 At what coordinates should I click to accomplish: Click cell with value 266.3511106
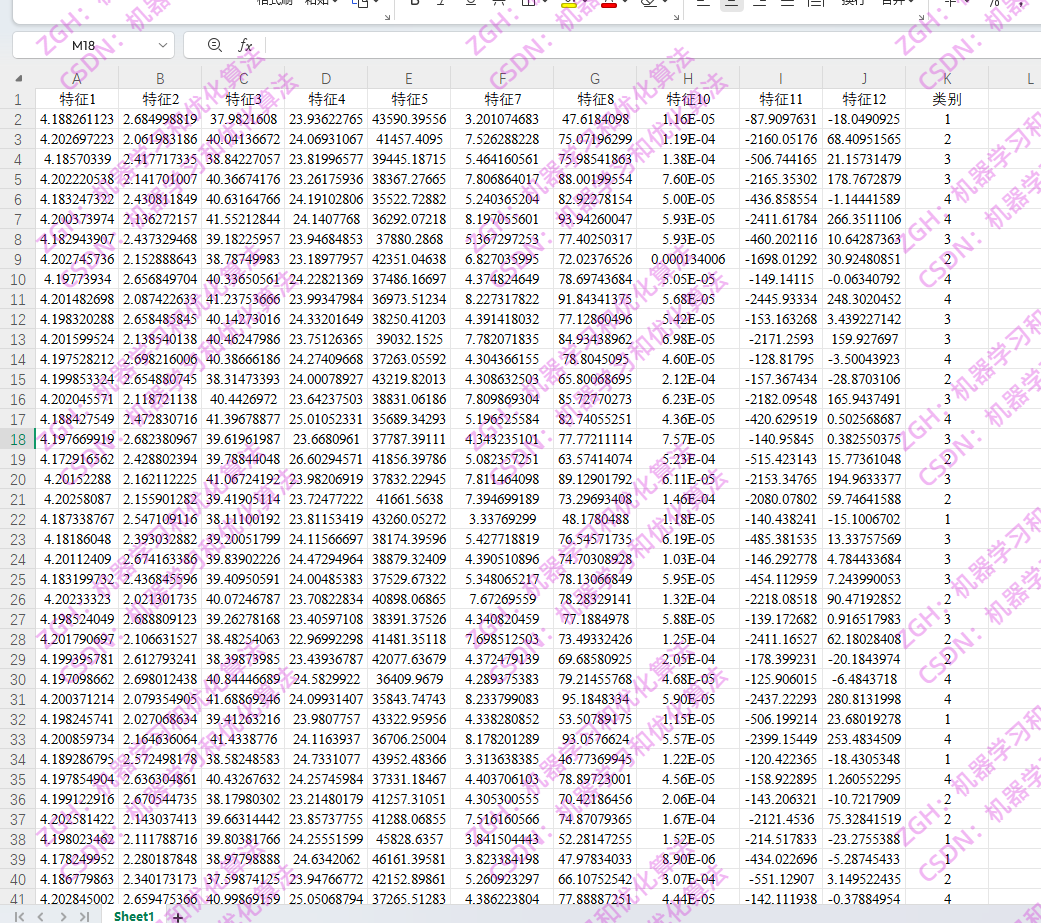point(864,219)
